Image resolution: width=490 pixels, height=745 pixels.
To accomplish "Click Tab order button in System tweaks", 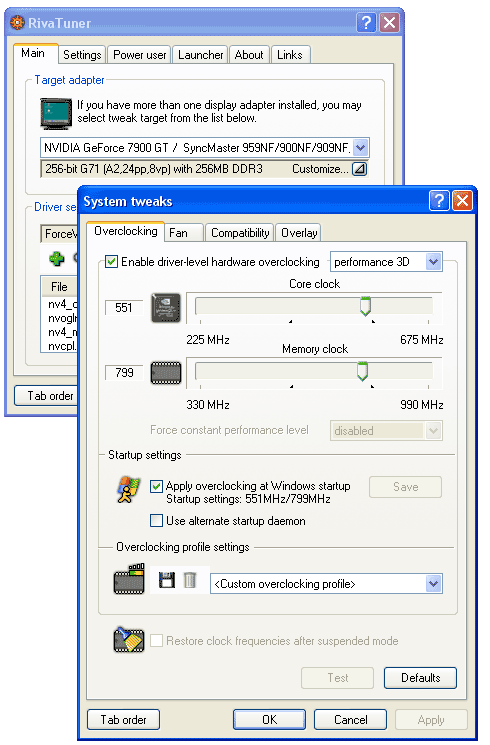I will [x=124, y=719].
